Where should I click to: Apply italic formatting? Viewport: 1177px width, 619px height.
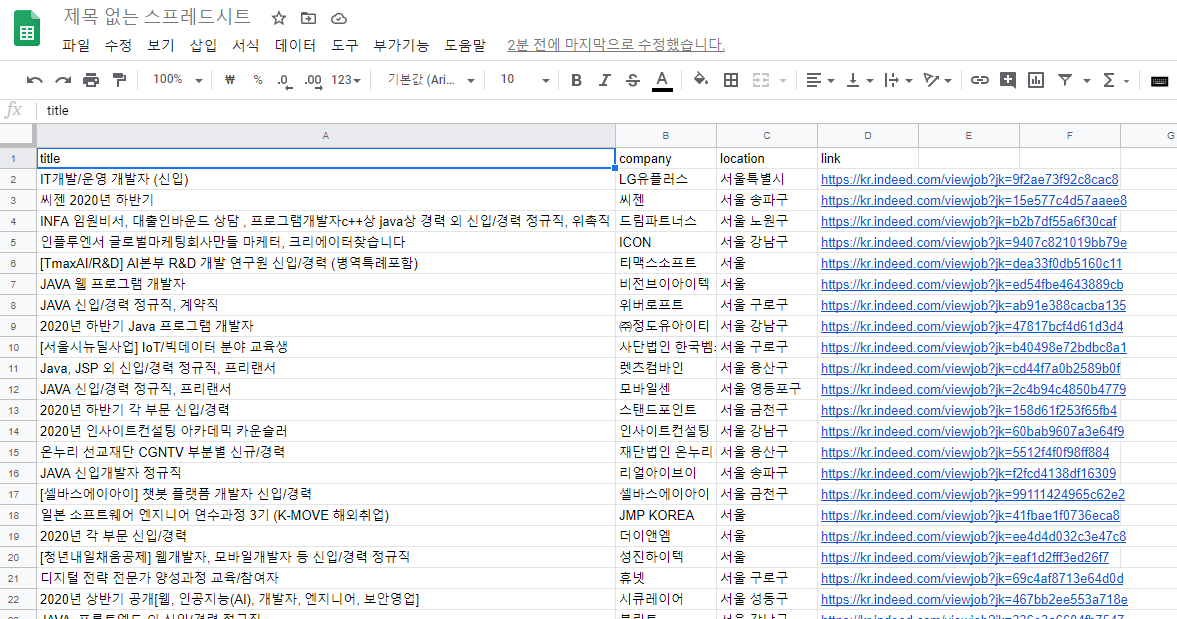click(604, 80)
